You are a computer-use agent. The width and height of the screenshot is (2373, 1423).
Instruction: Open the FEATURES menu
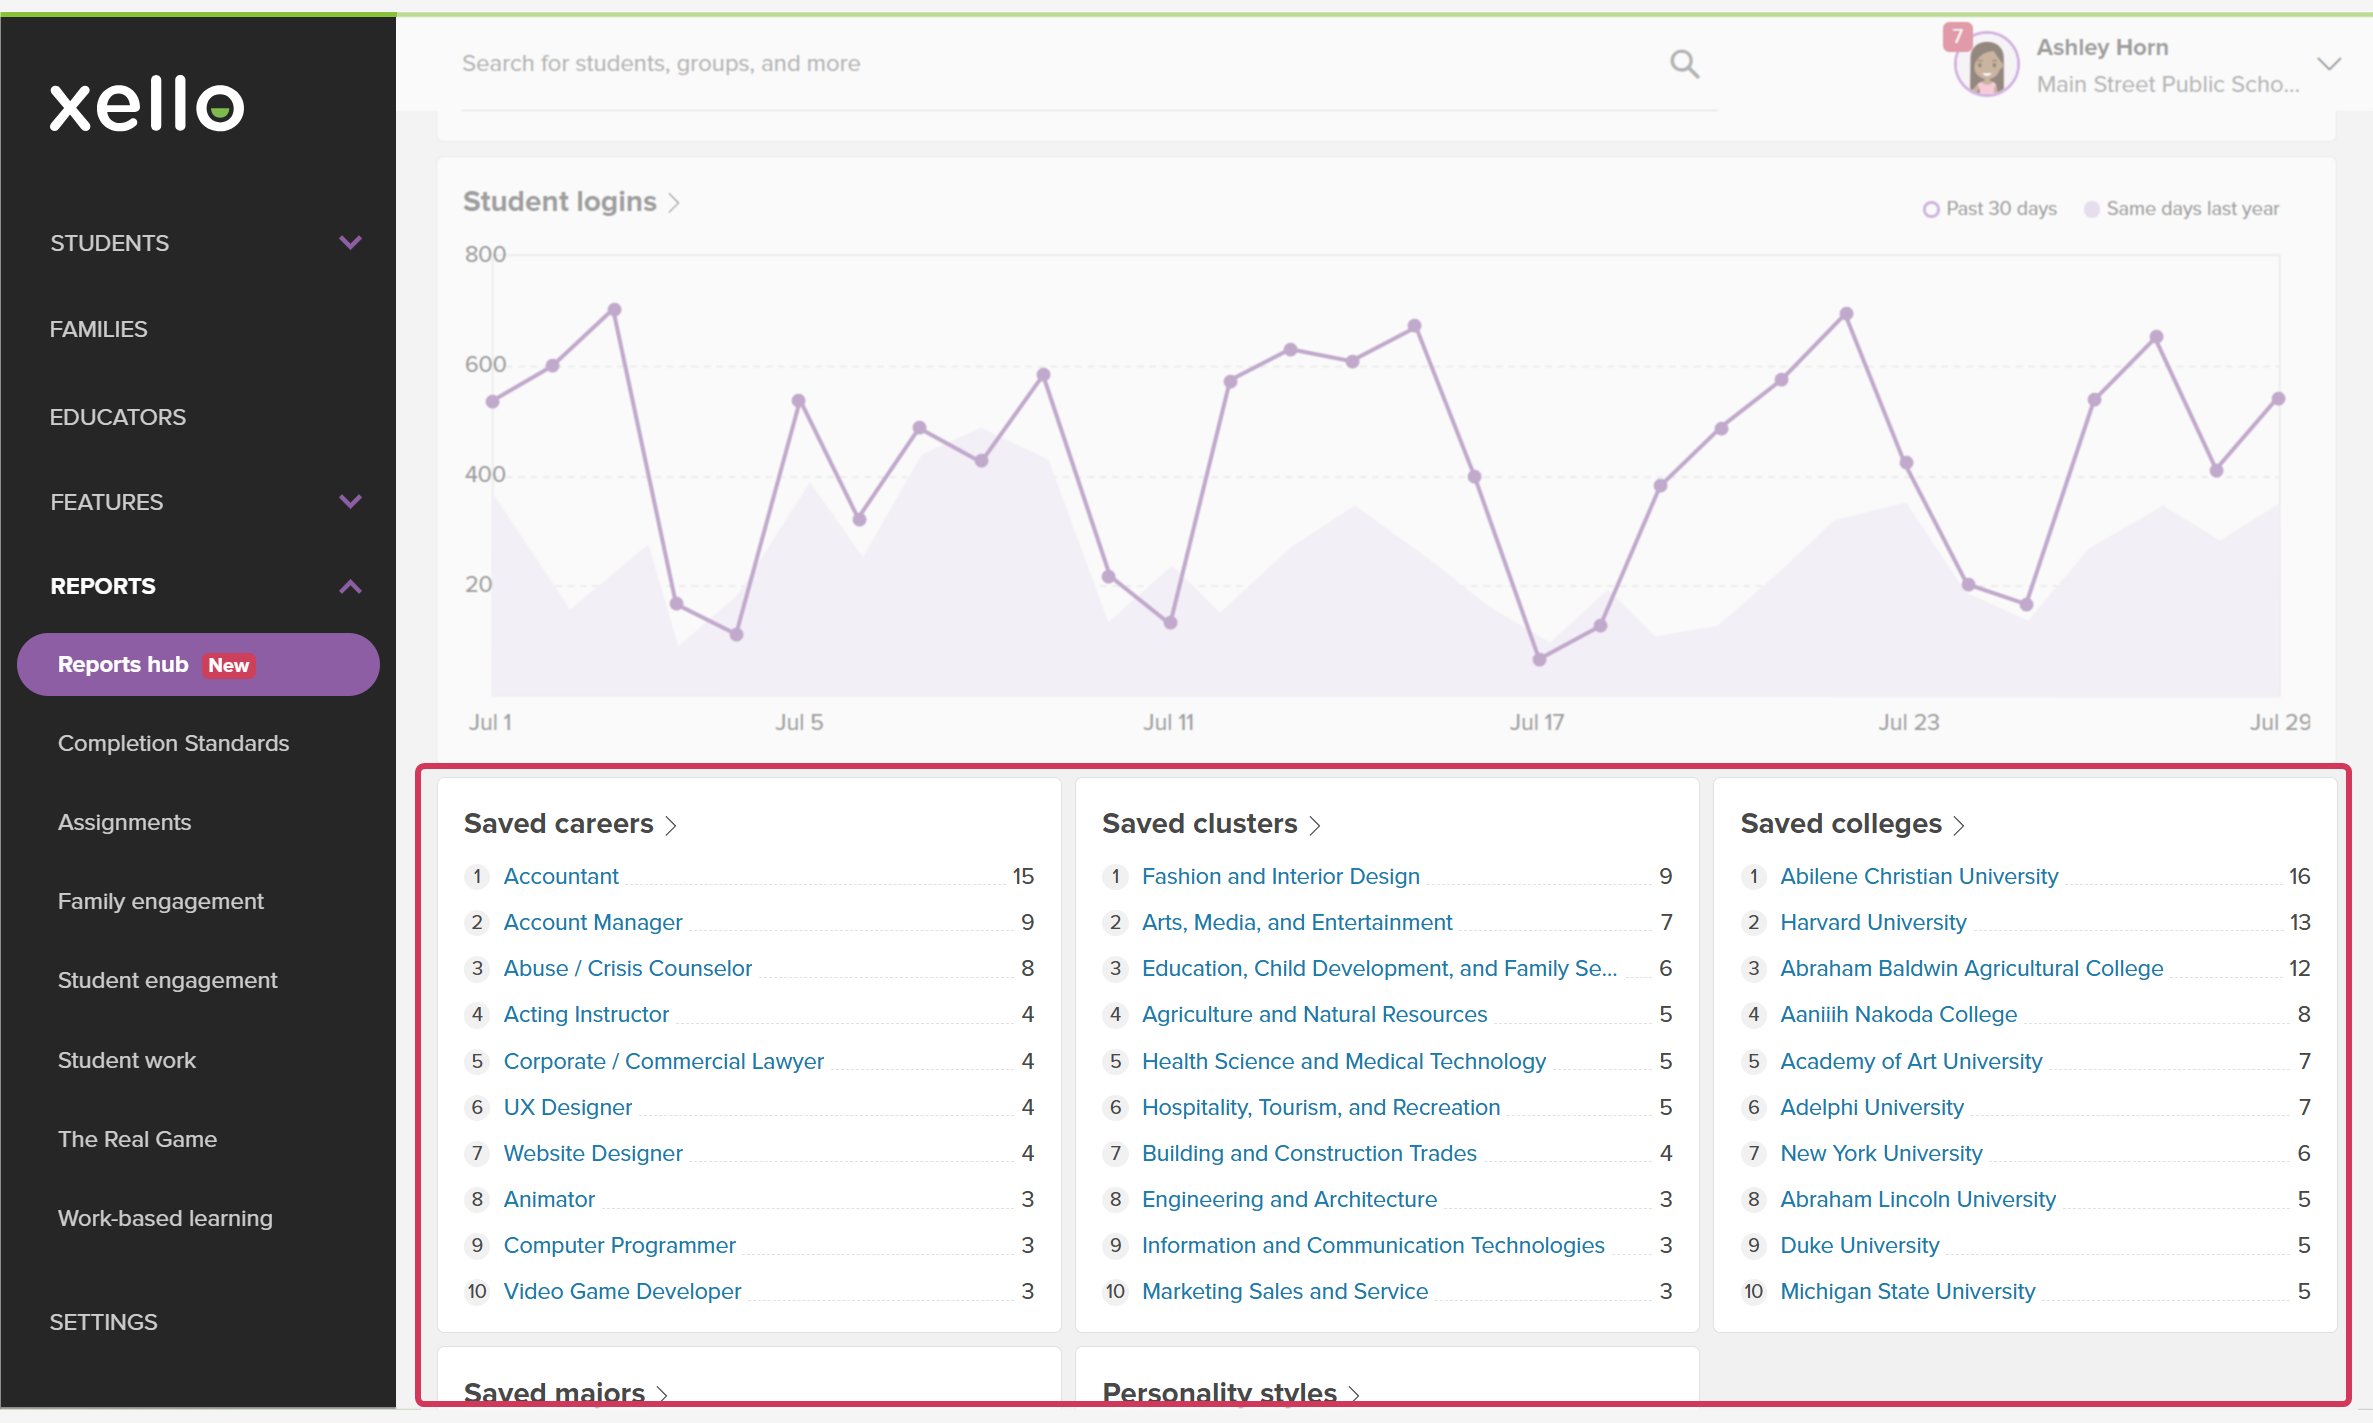107,502
